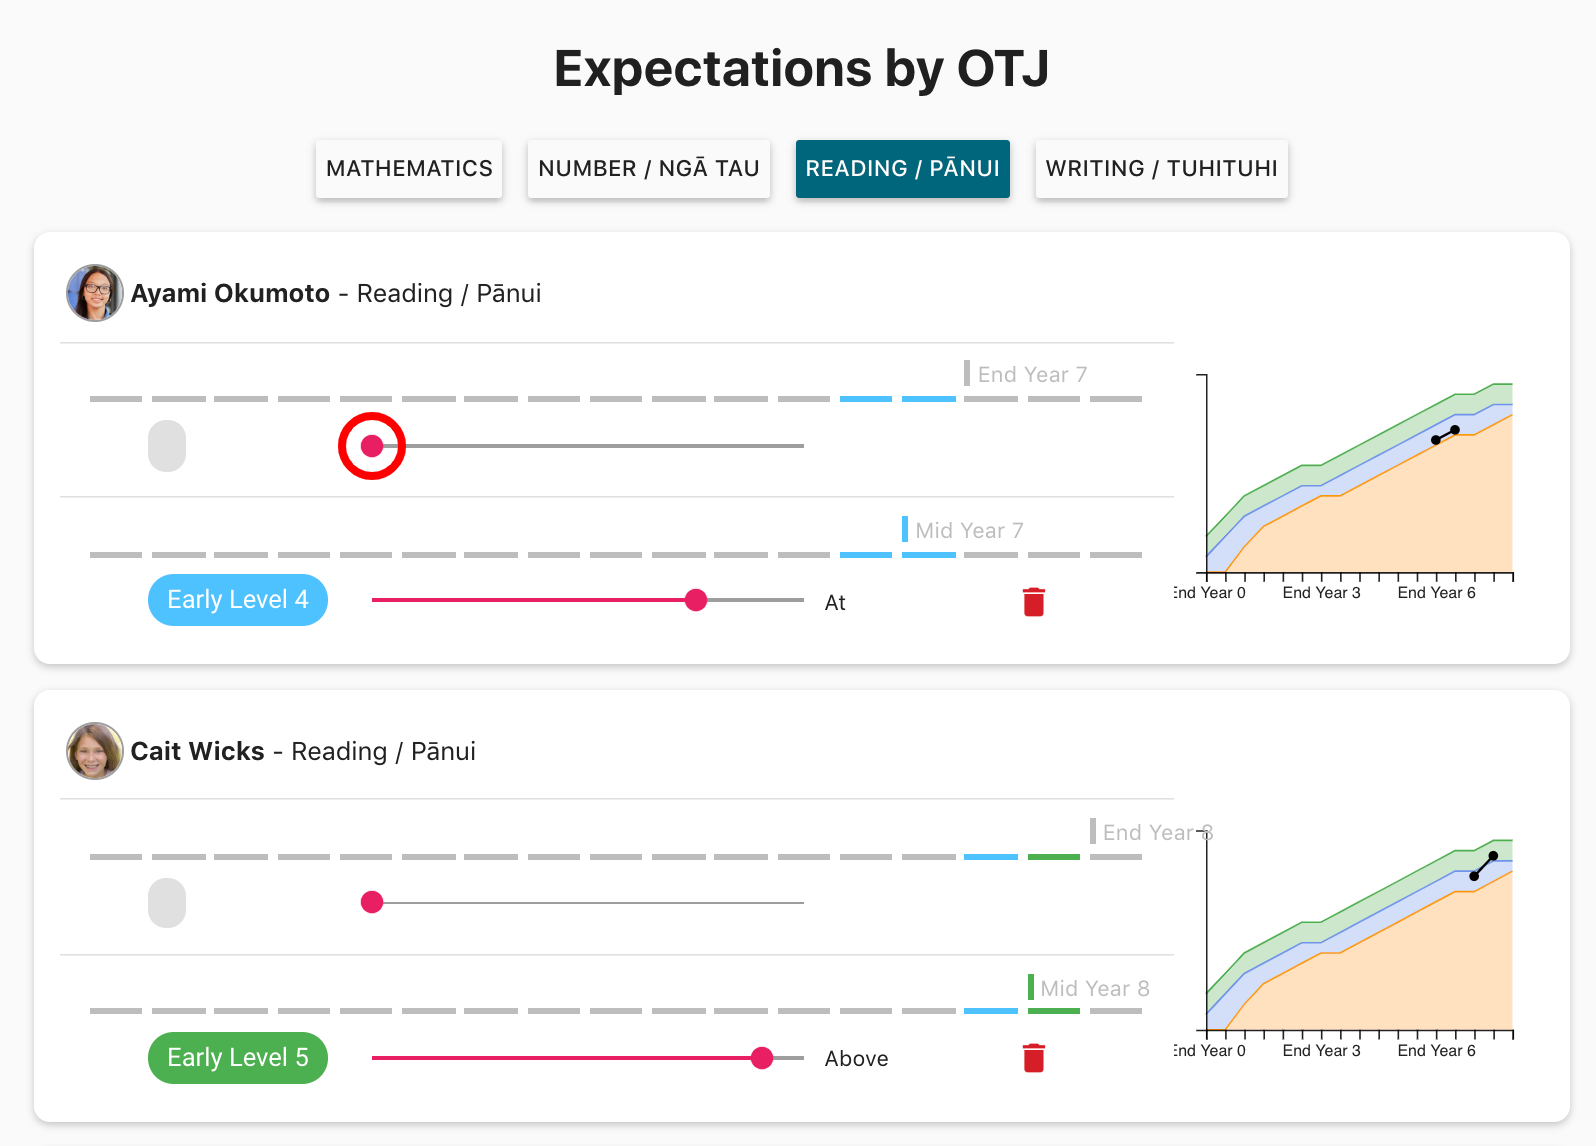1596x1146 pixels.
Task: Delete Ayami Okumoto's Early Level 4 judgement
Action: click(x=1034, y=602)
